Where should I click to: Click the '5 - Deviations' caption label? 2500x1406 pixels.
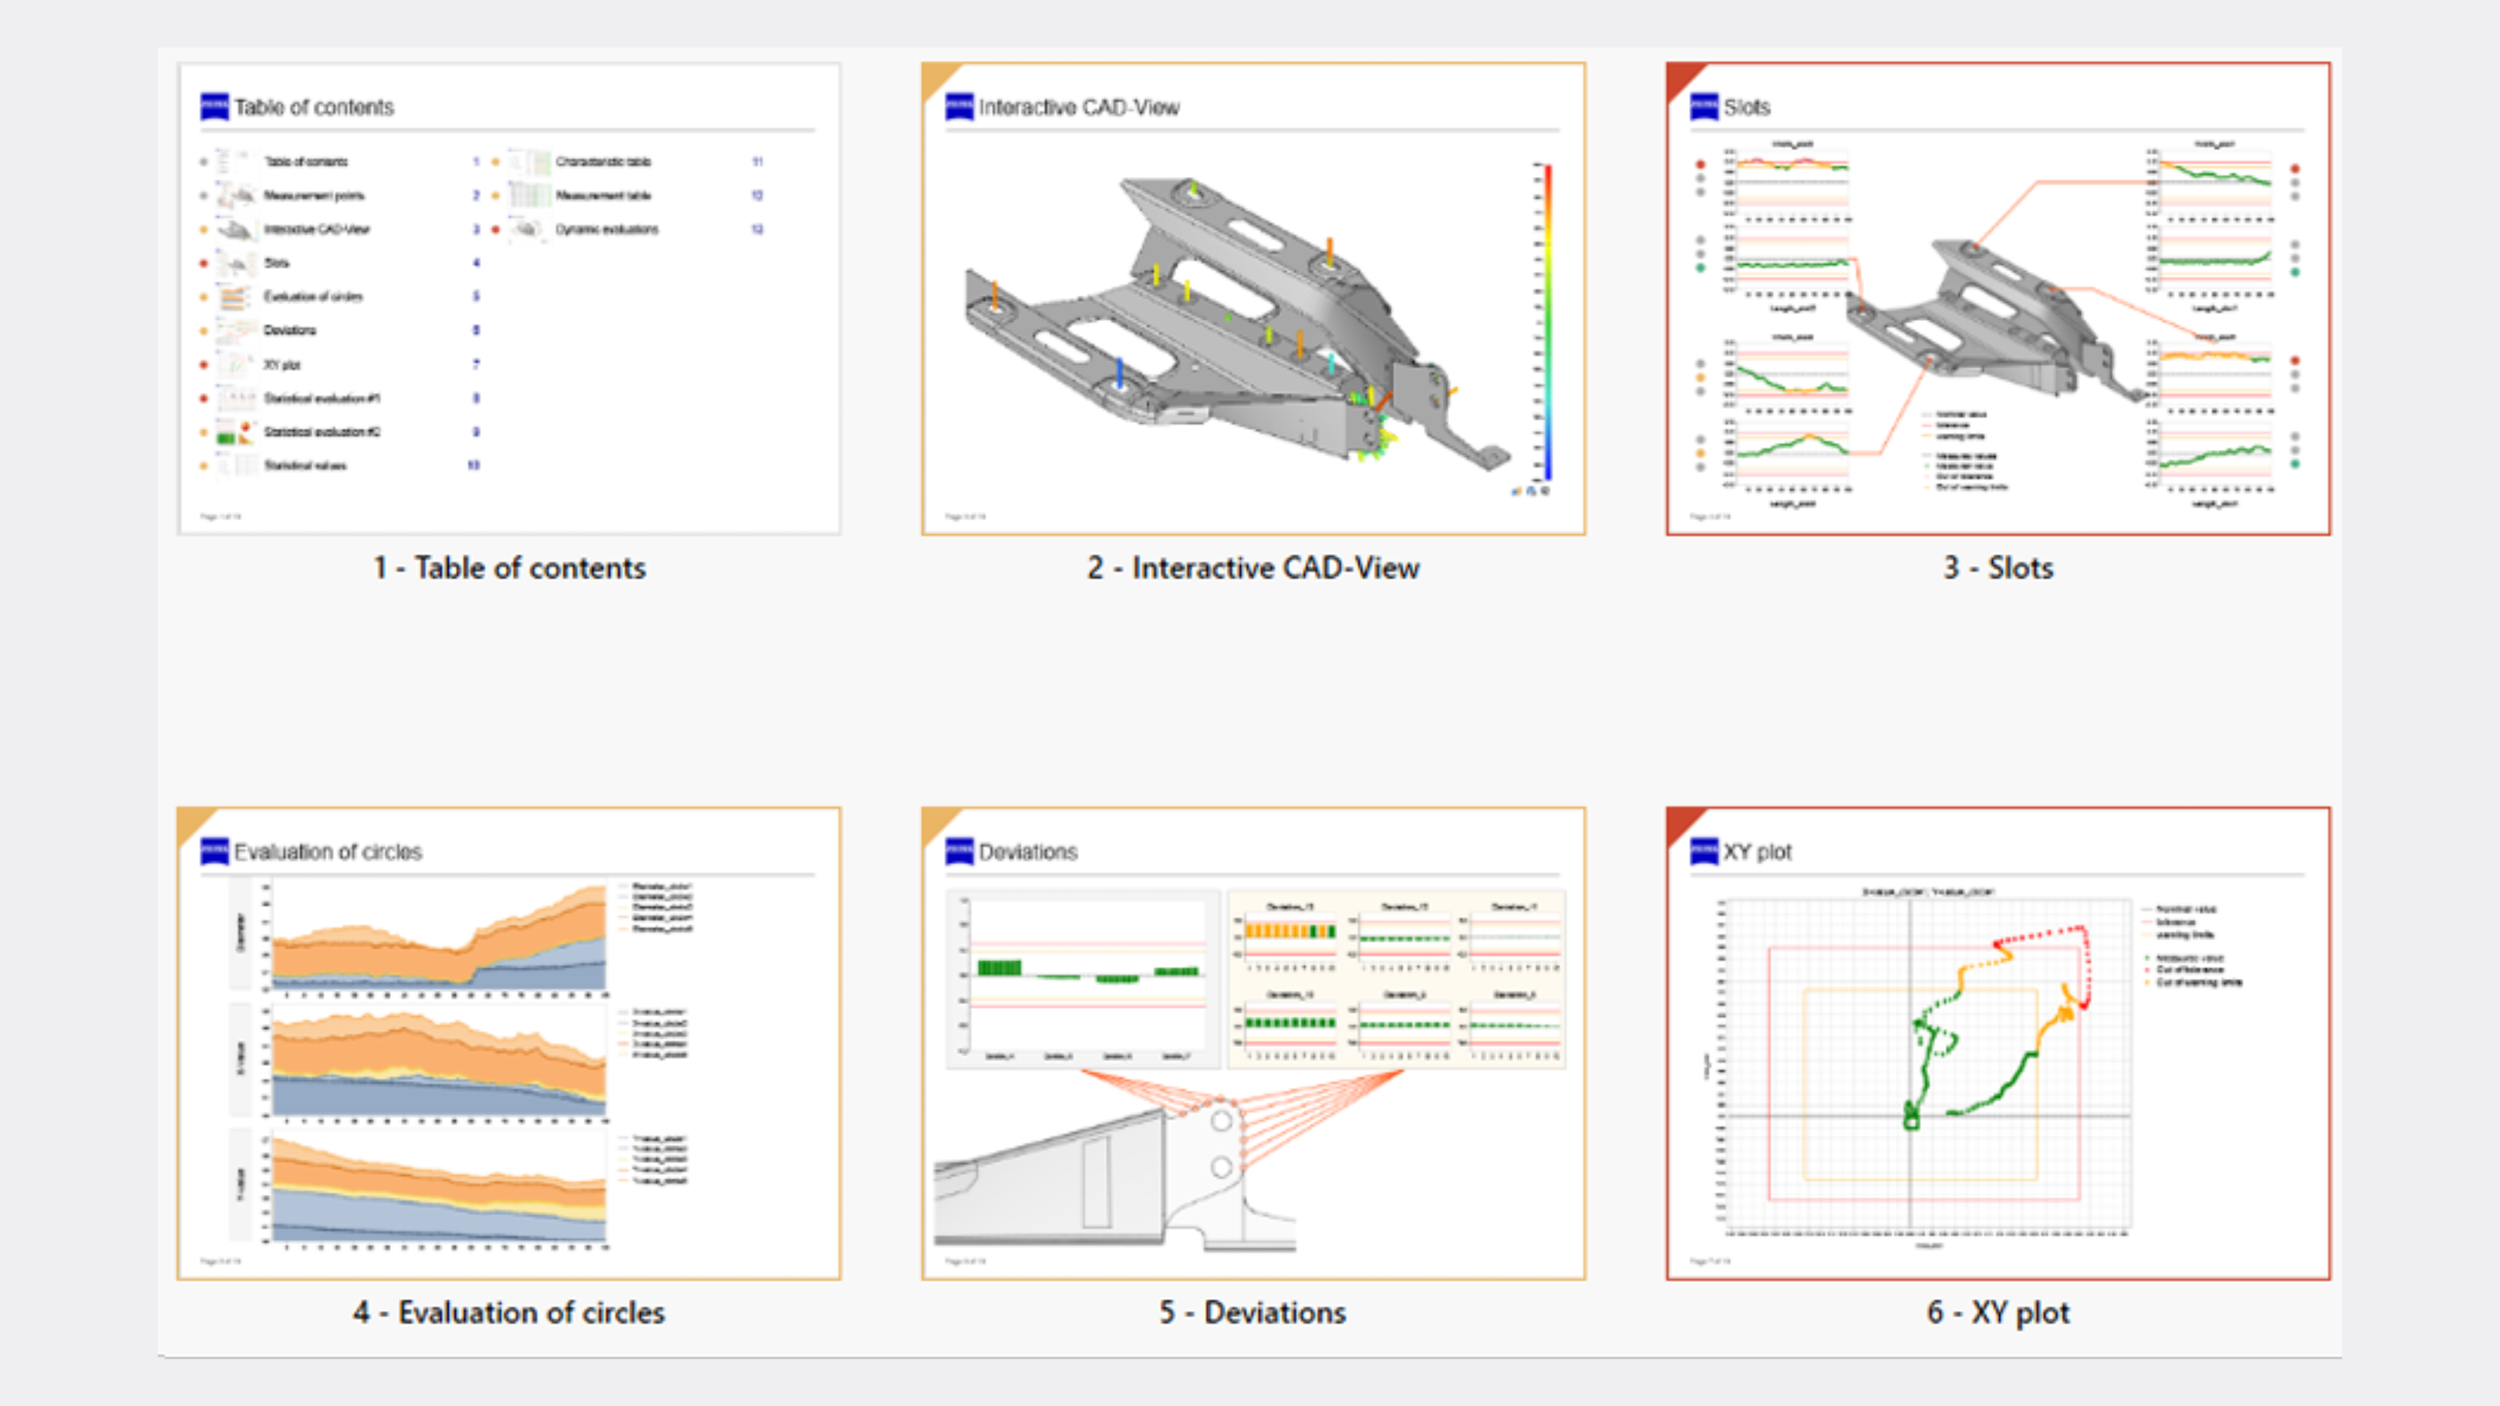coord(1253,1312)
